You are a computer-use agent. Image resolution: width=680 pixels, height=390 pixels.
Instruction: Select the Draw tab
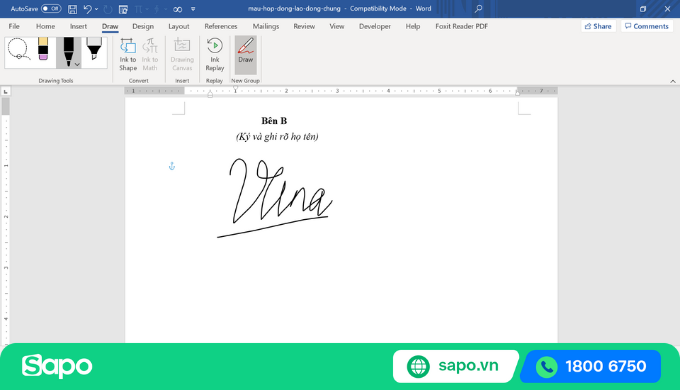(x=110, y=26)
